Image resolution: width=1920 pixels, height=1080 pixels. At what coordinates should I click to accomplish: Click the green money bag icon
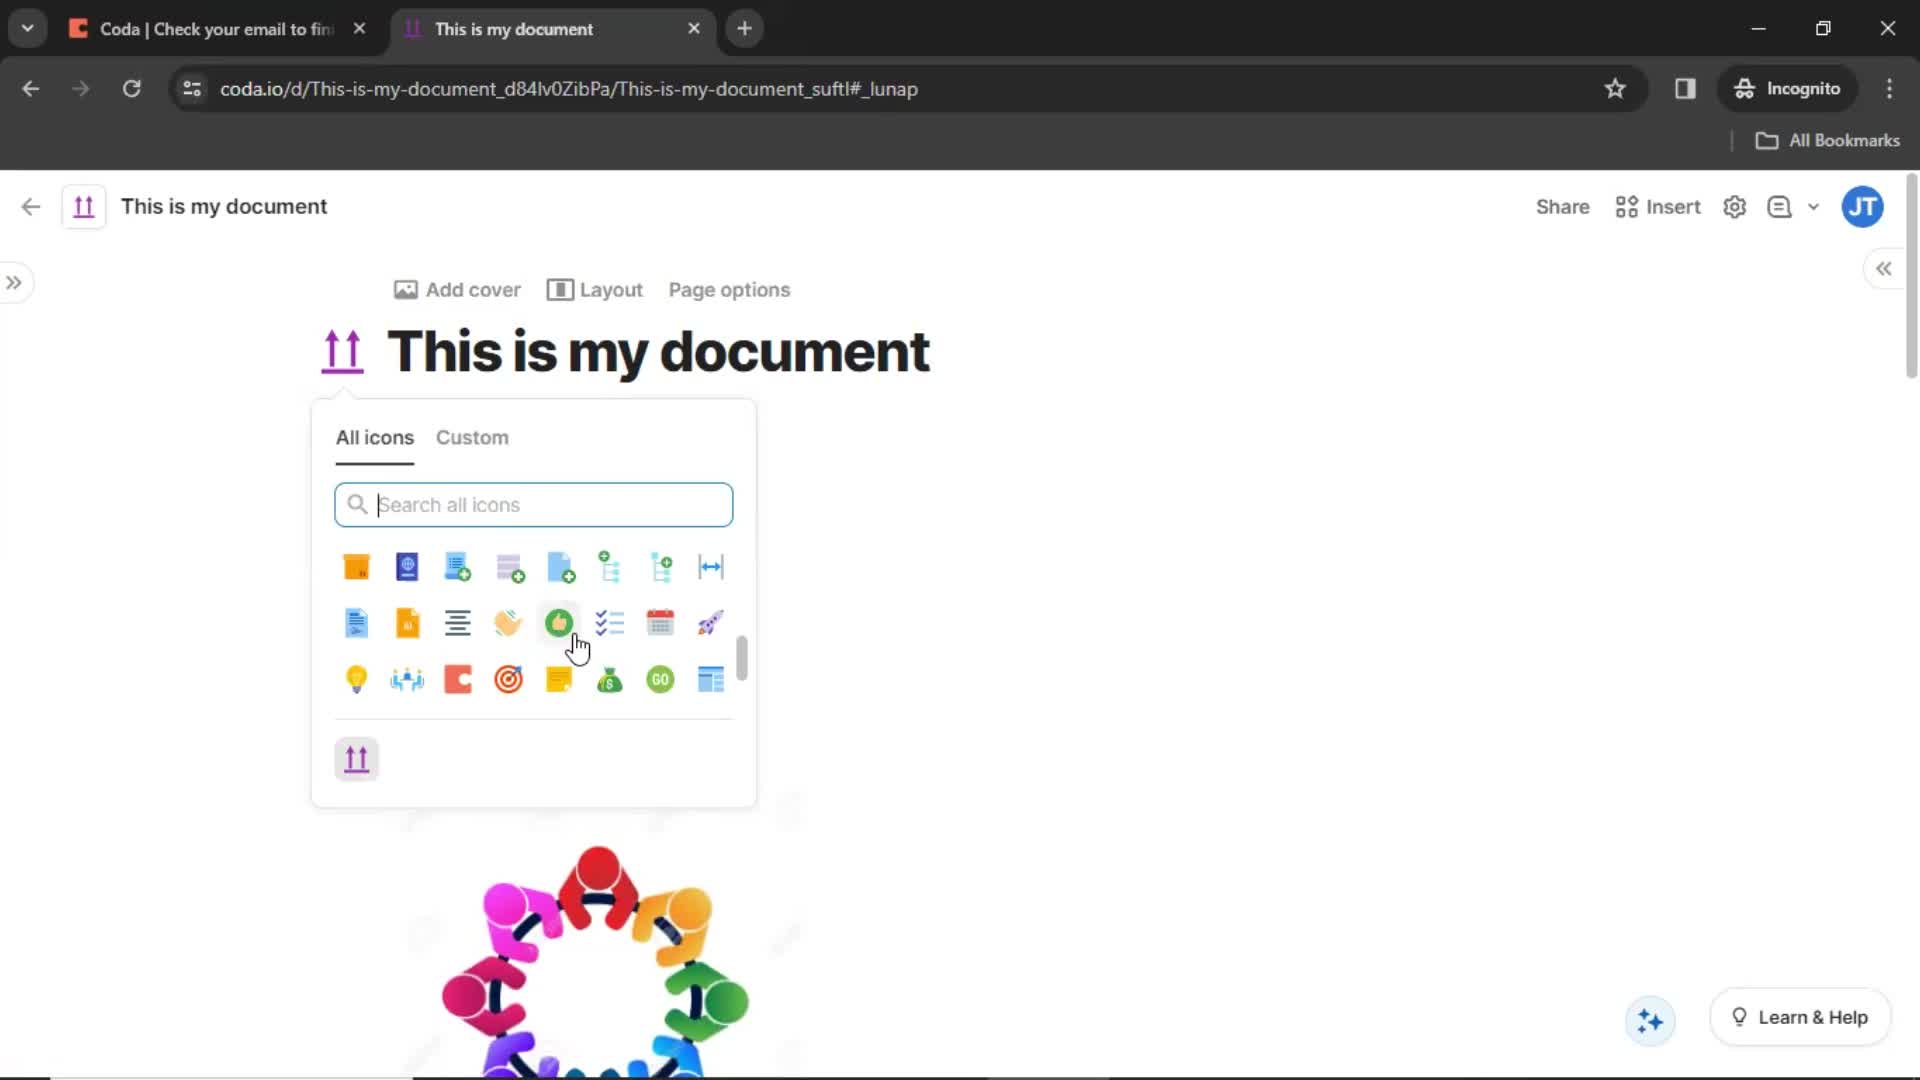click(609, 679)
